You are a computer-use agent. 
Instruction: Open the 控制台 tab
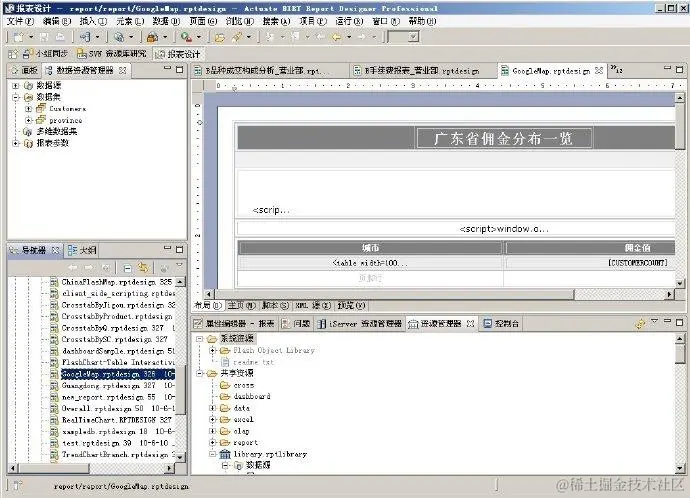point(501,324)
